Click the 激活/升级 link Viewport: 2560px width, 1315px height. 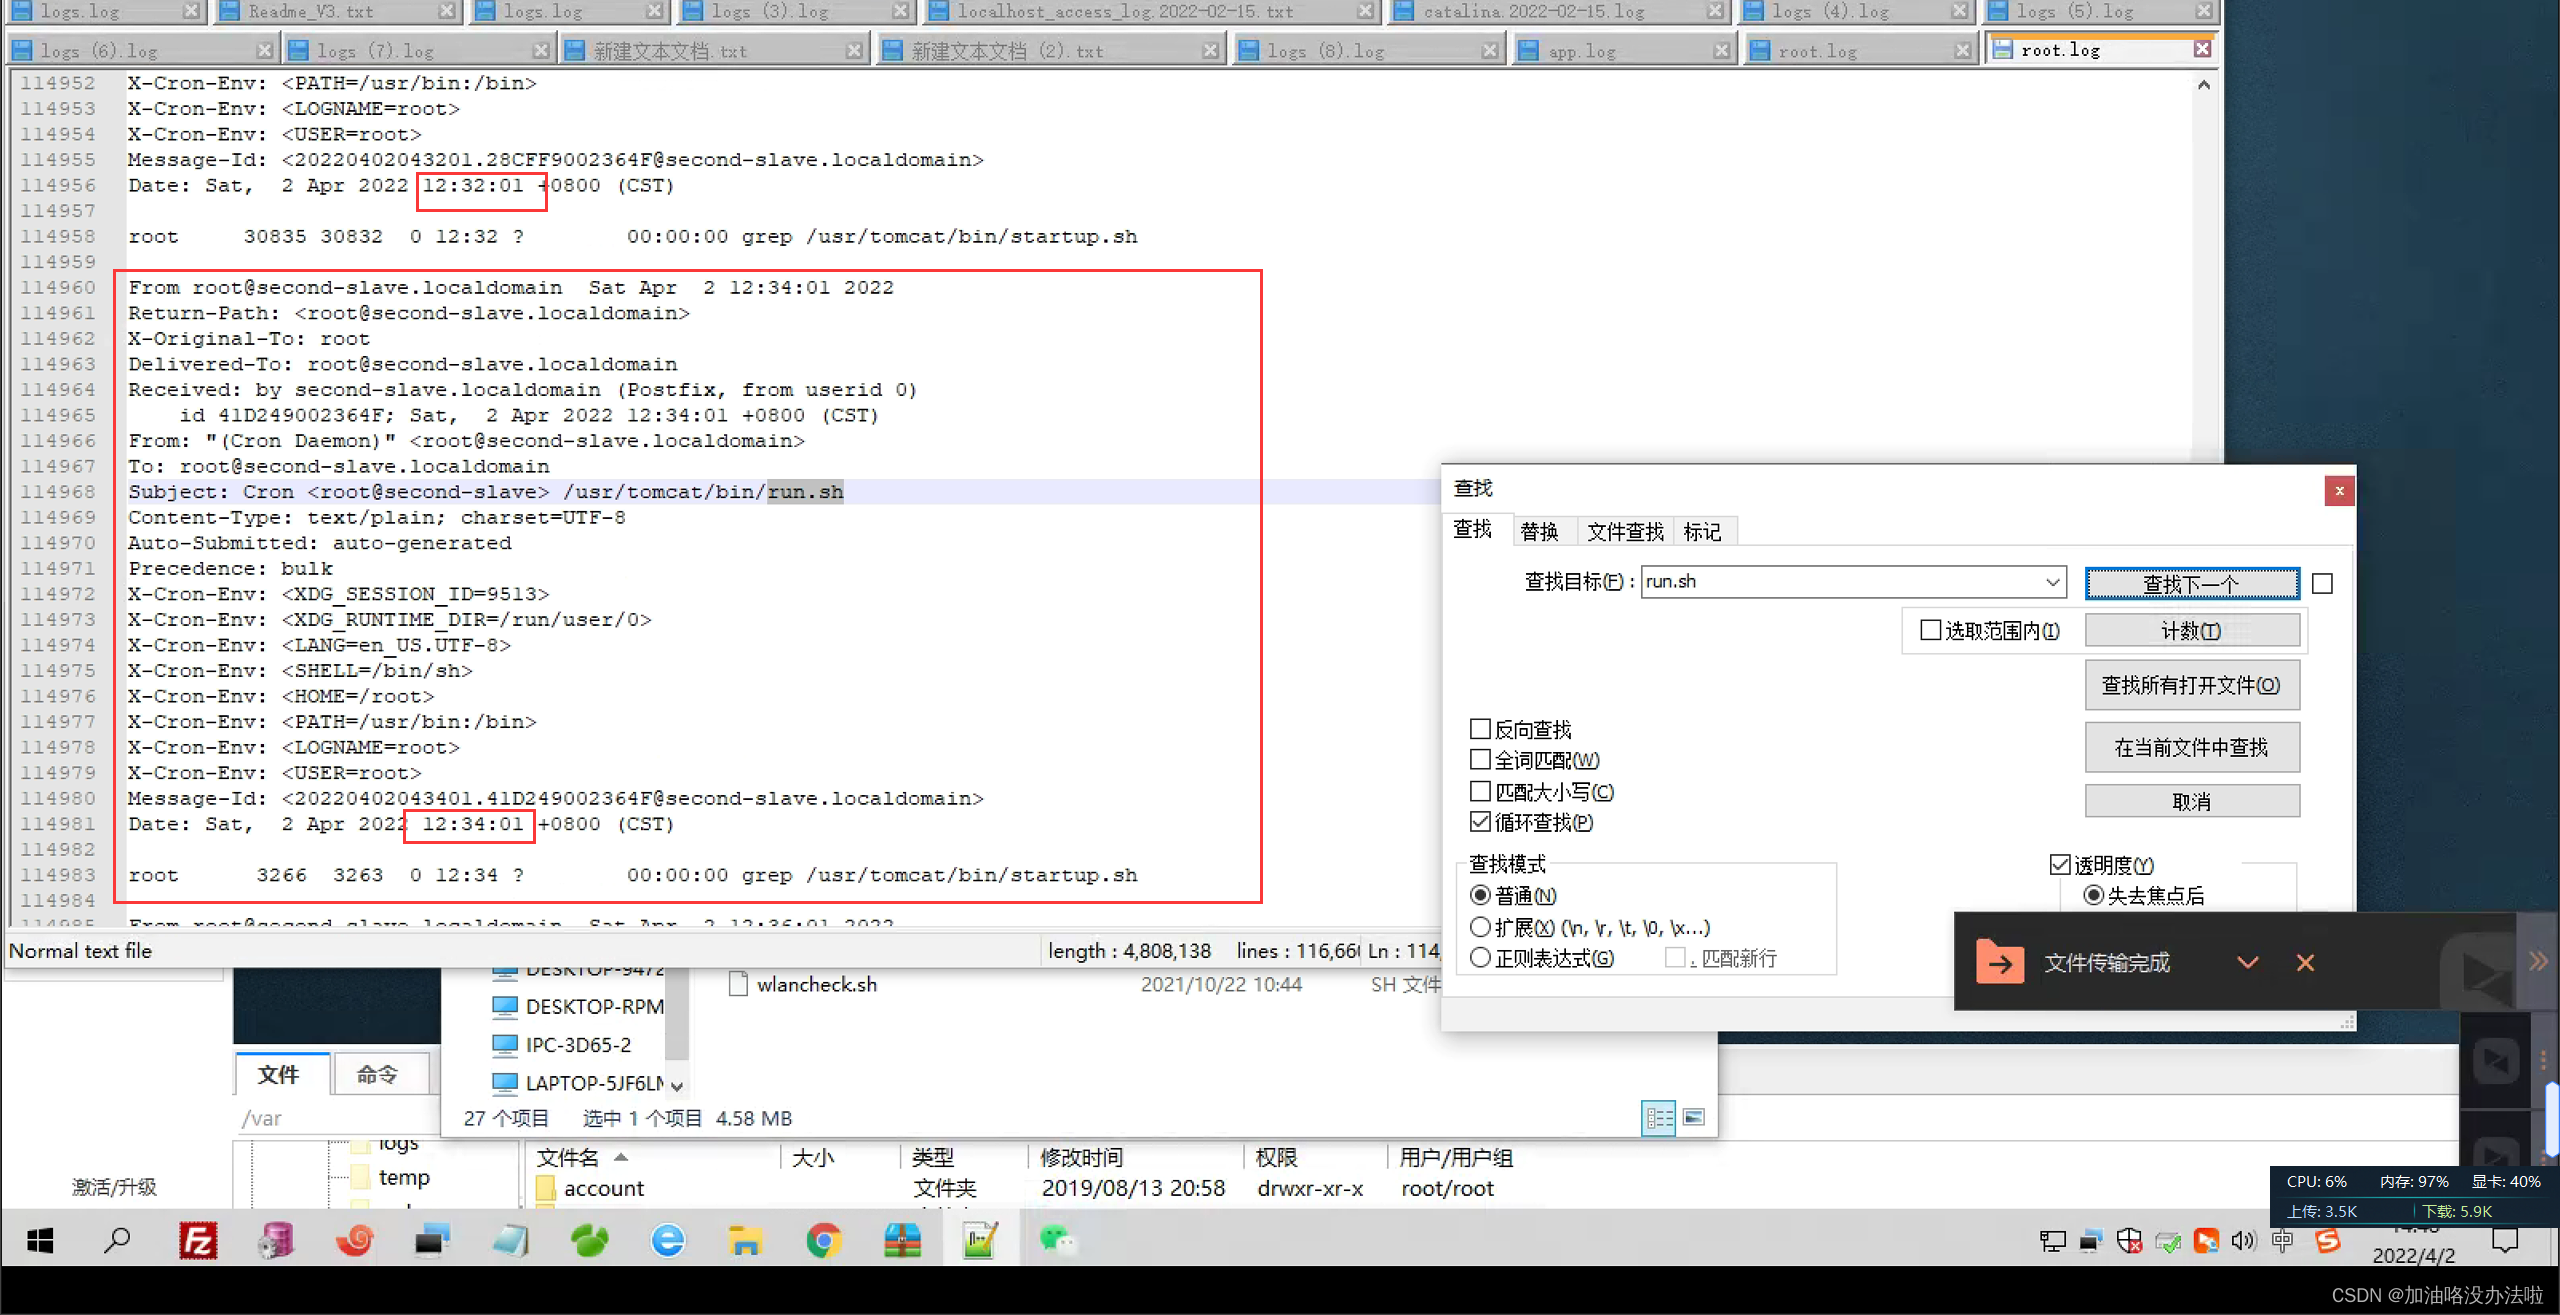pos(114,1187)
